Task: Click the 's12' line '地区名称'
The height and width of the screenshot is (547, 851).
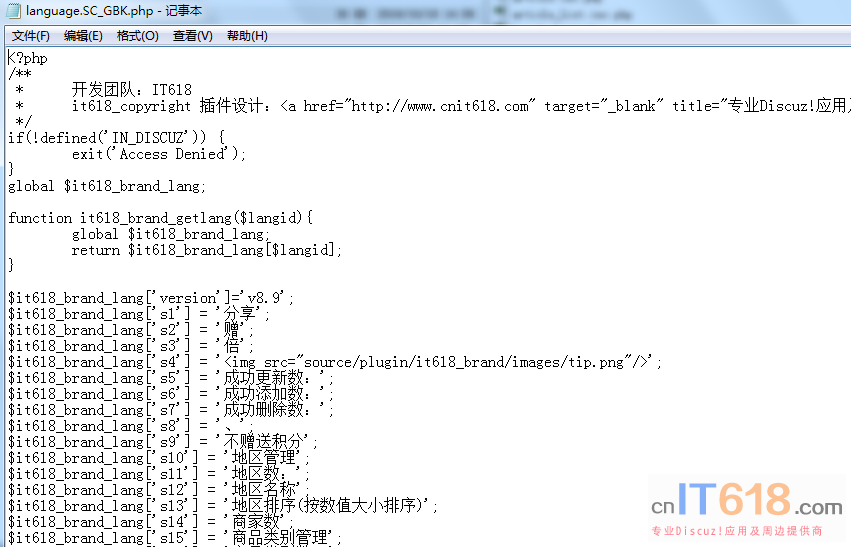Action: click(158, 490)
